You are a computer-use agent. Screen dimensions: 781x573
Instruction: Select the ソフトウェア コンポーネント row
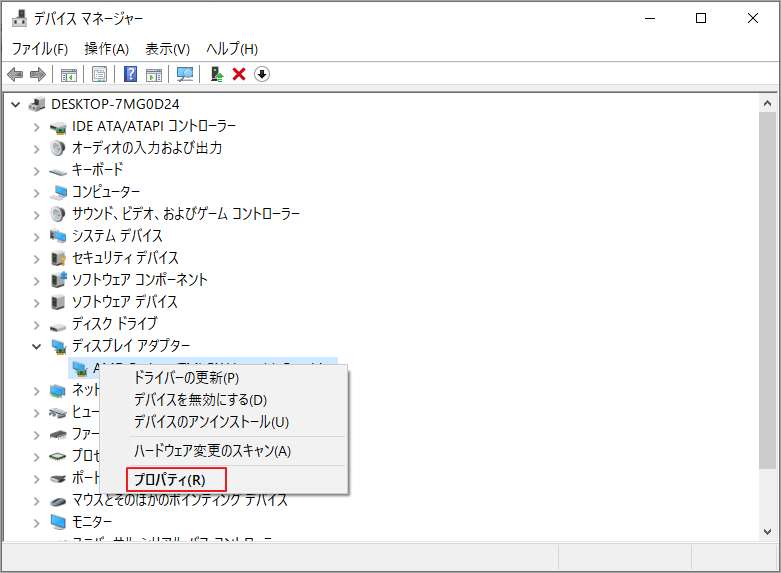click(x=139, y=280)
